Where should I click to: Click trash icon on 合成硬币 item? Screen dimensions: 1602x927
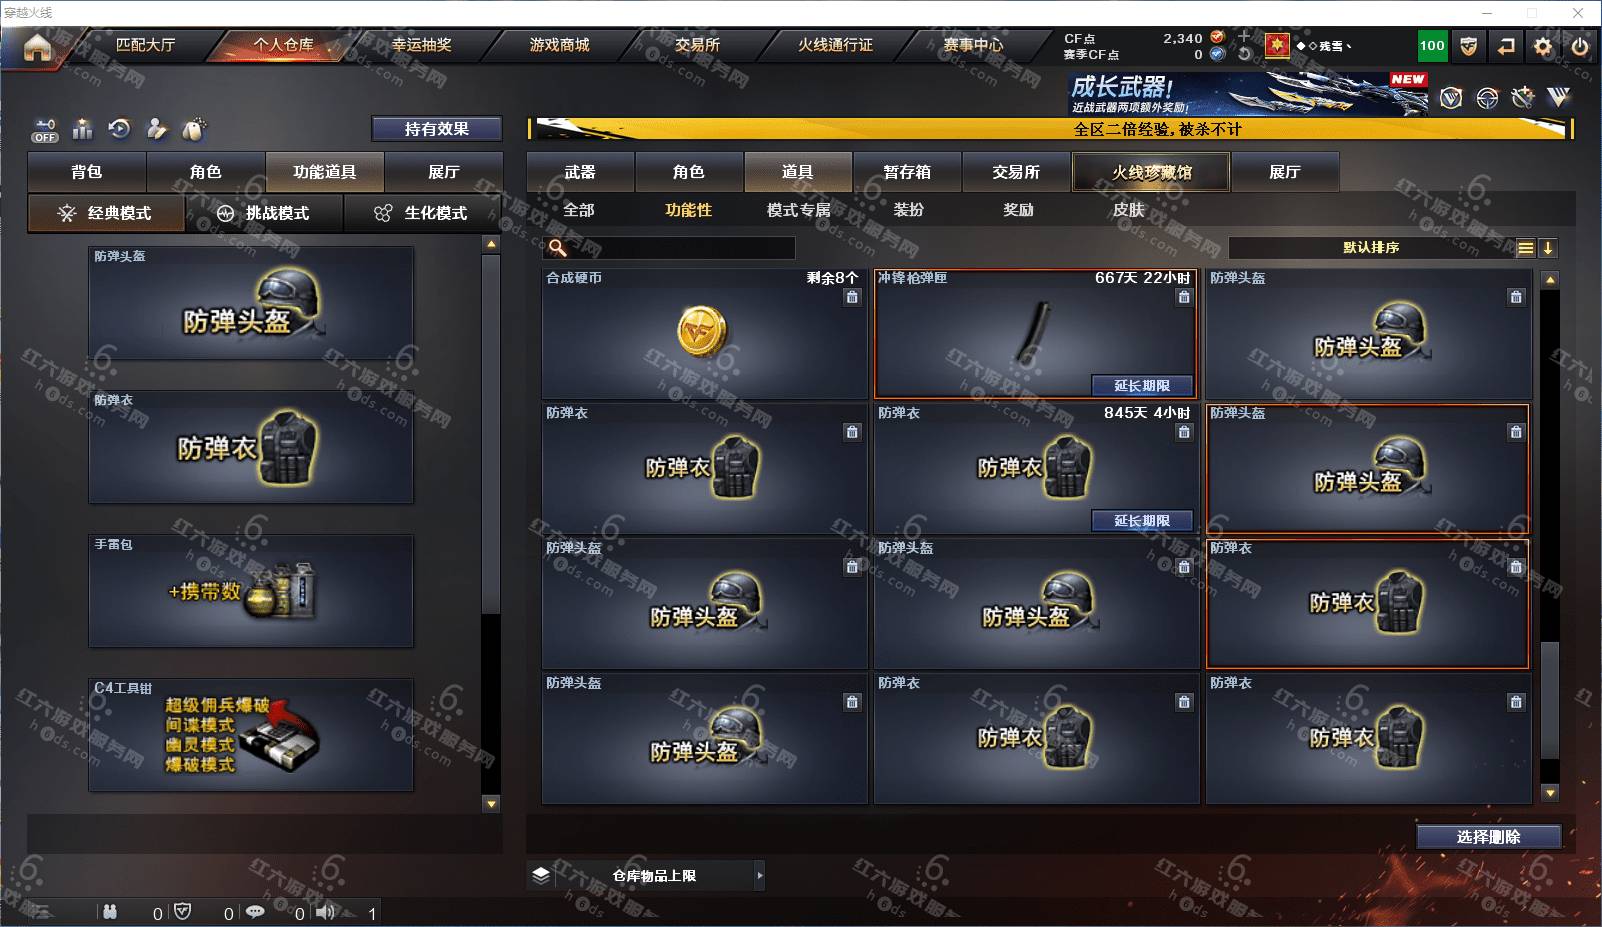[852, 297]
